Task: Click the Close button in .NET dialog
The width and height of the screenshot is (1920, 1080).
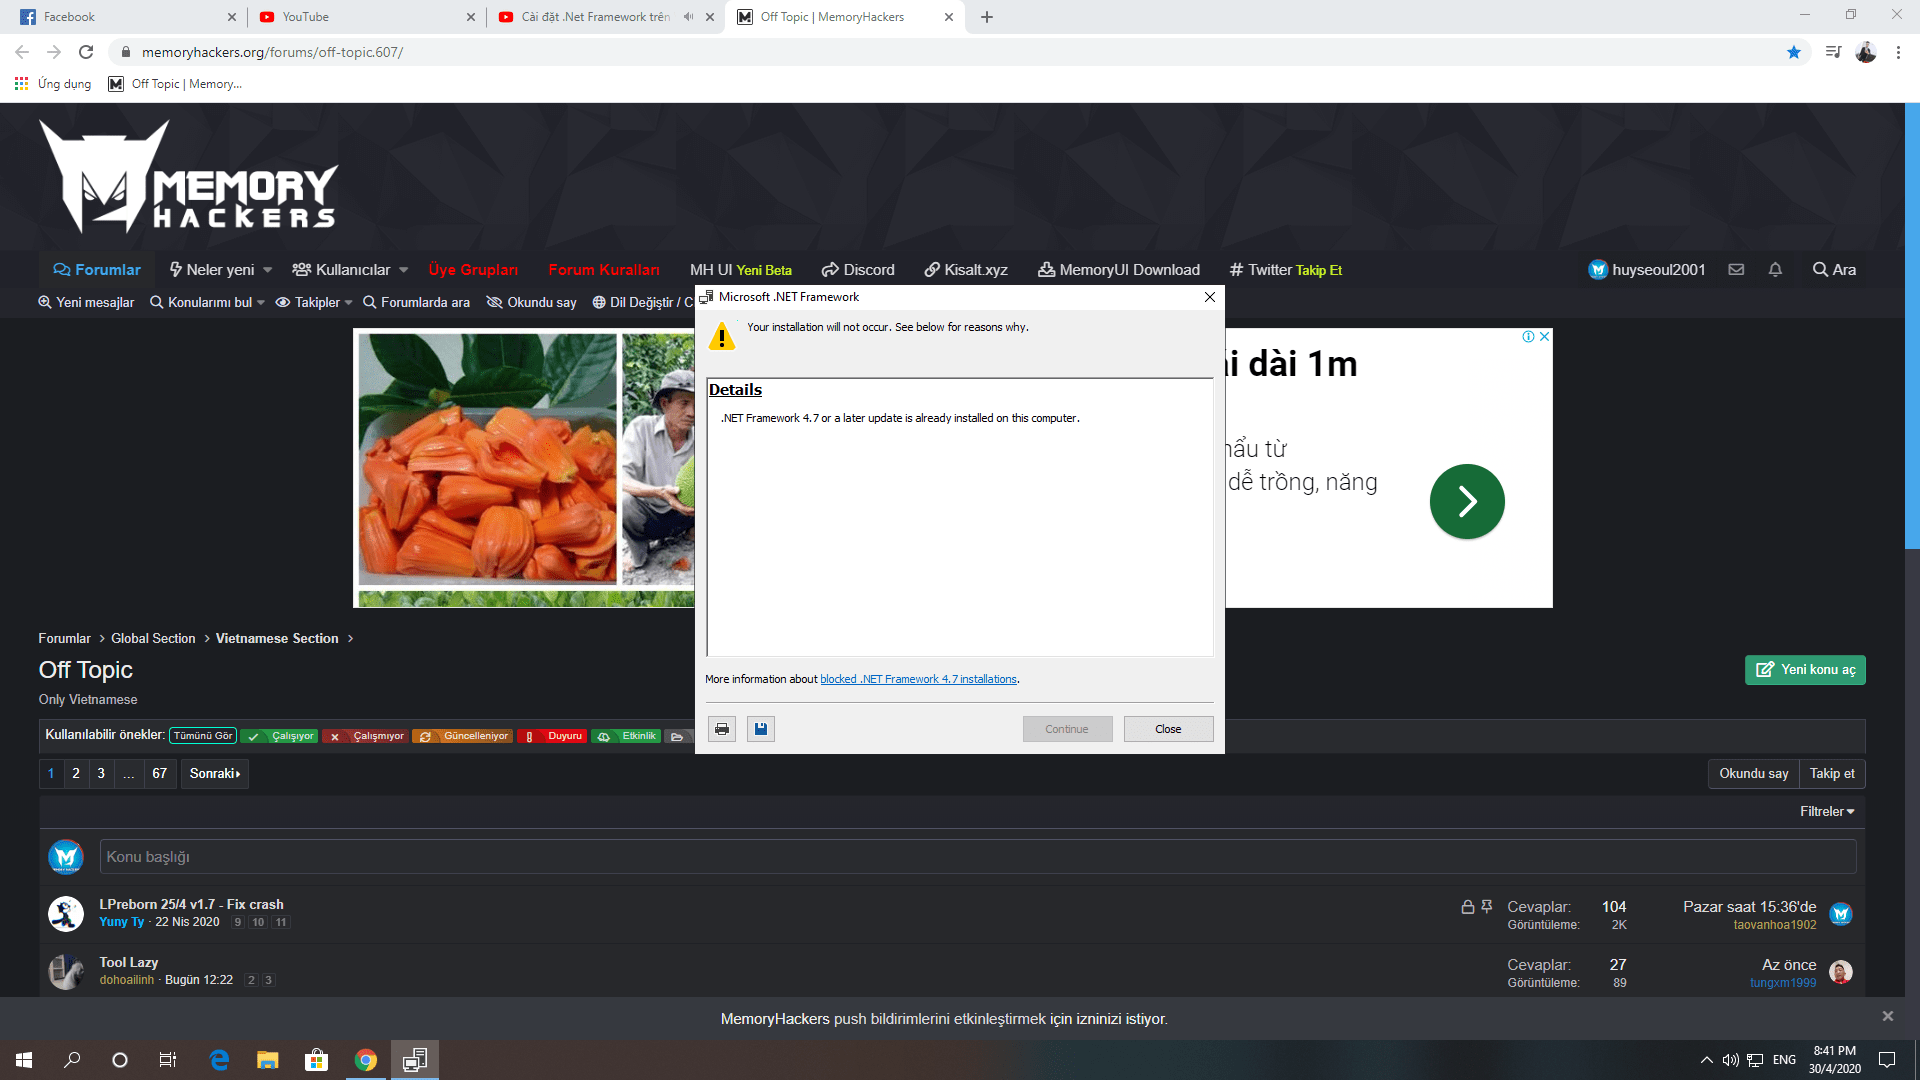Action: pyautogui.click(x=1168, y=729)
